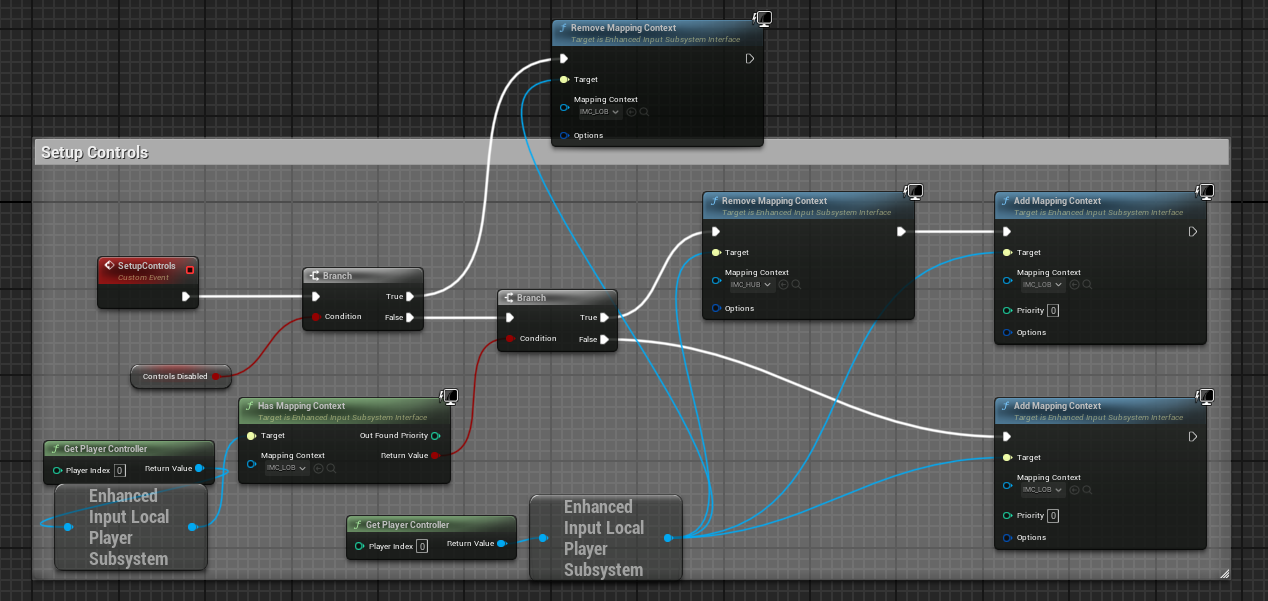Click Options pin on IMC_HUB Remove Mapping Context node

pyautogui.click(x=717, y=309)
